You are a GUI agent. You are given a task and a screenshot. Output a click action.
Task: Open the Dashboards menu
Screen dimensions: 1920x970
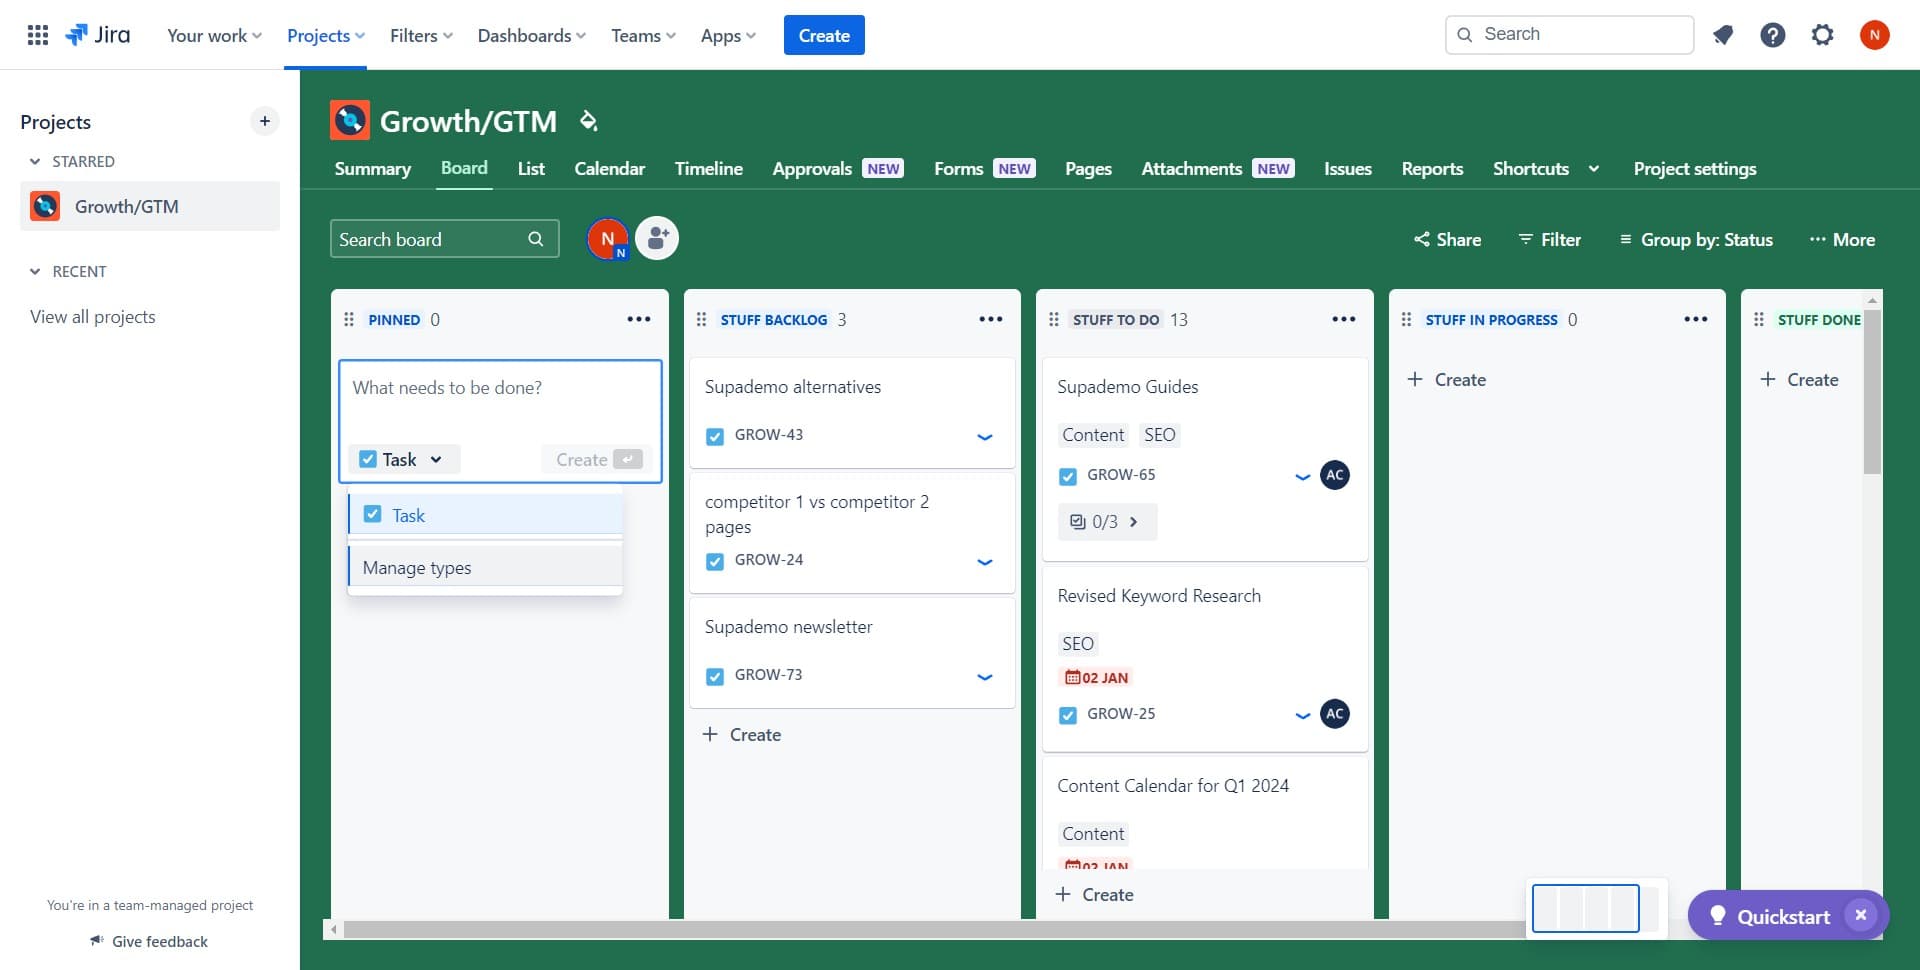tap(530, 35)
